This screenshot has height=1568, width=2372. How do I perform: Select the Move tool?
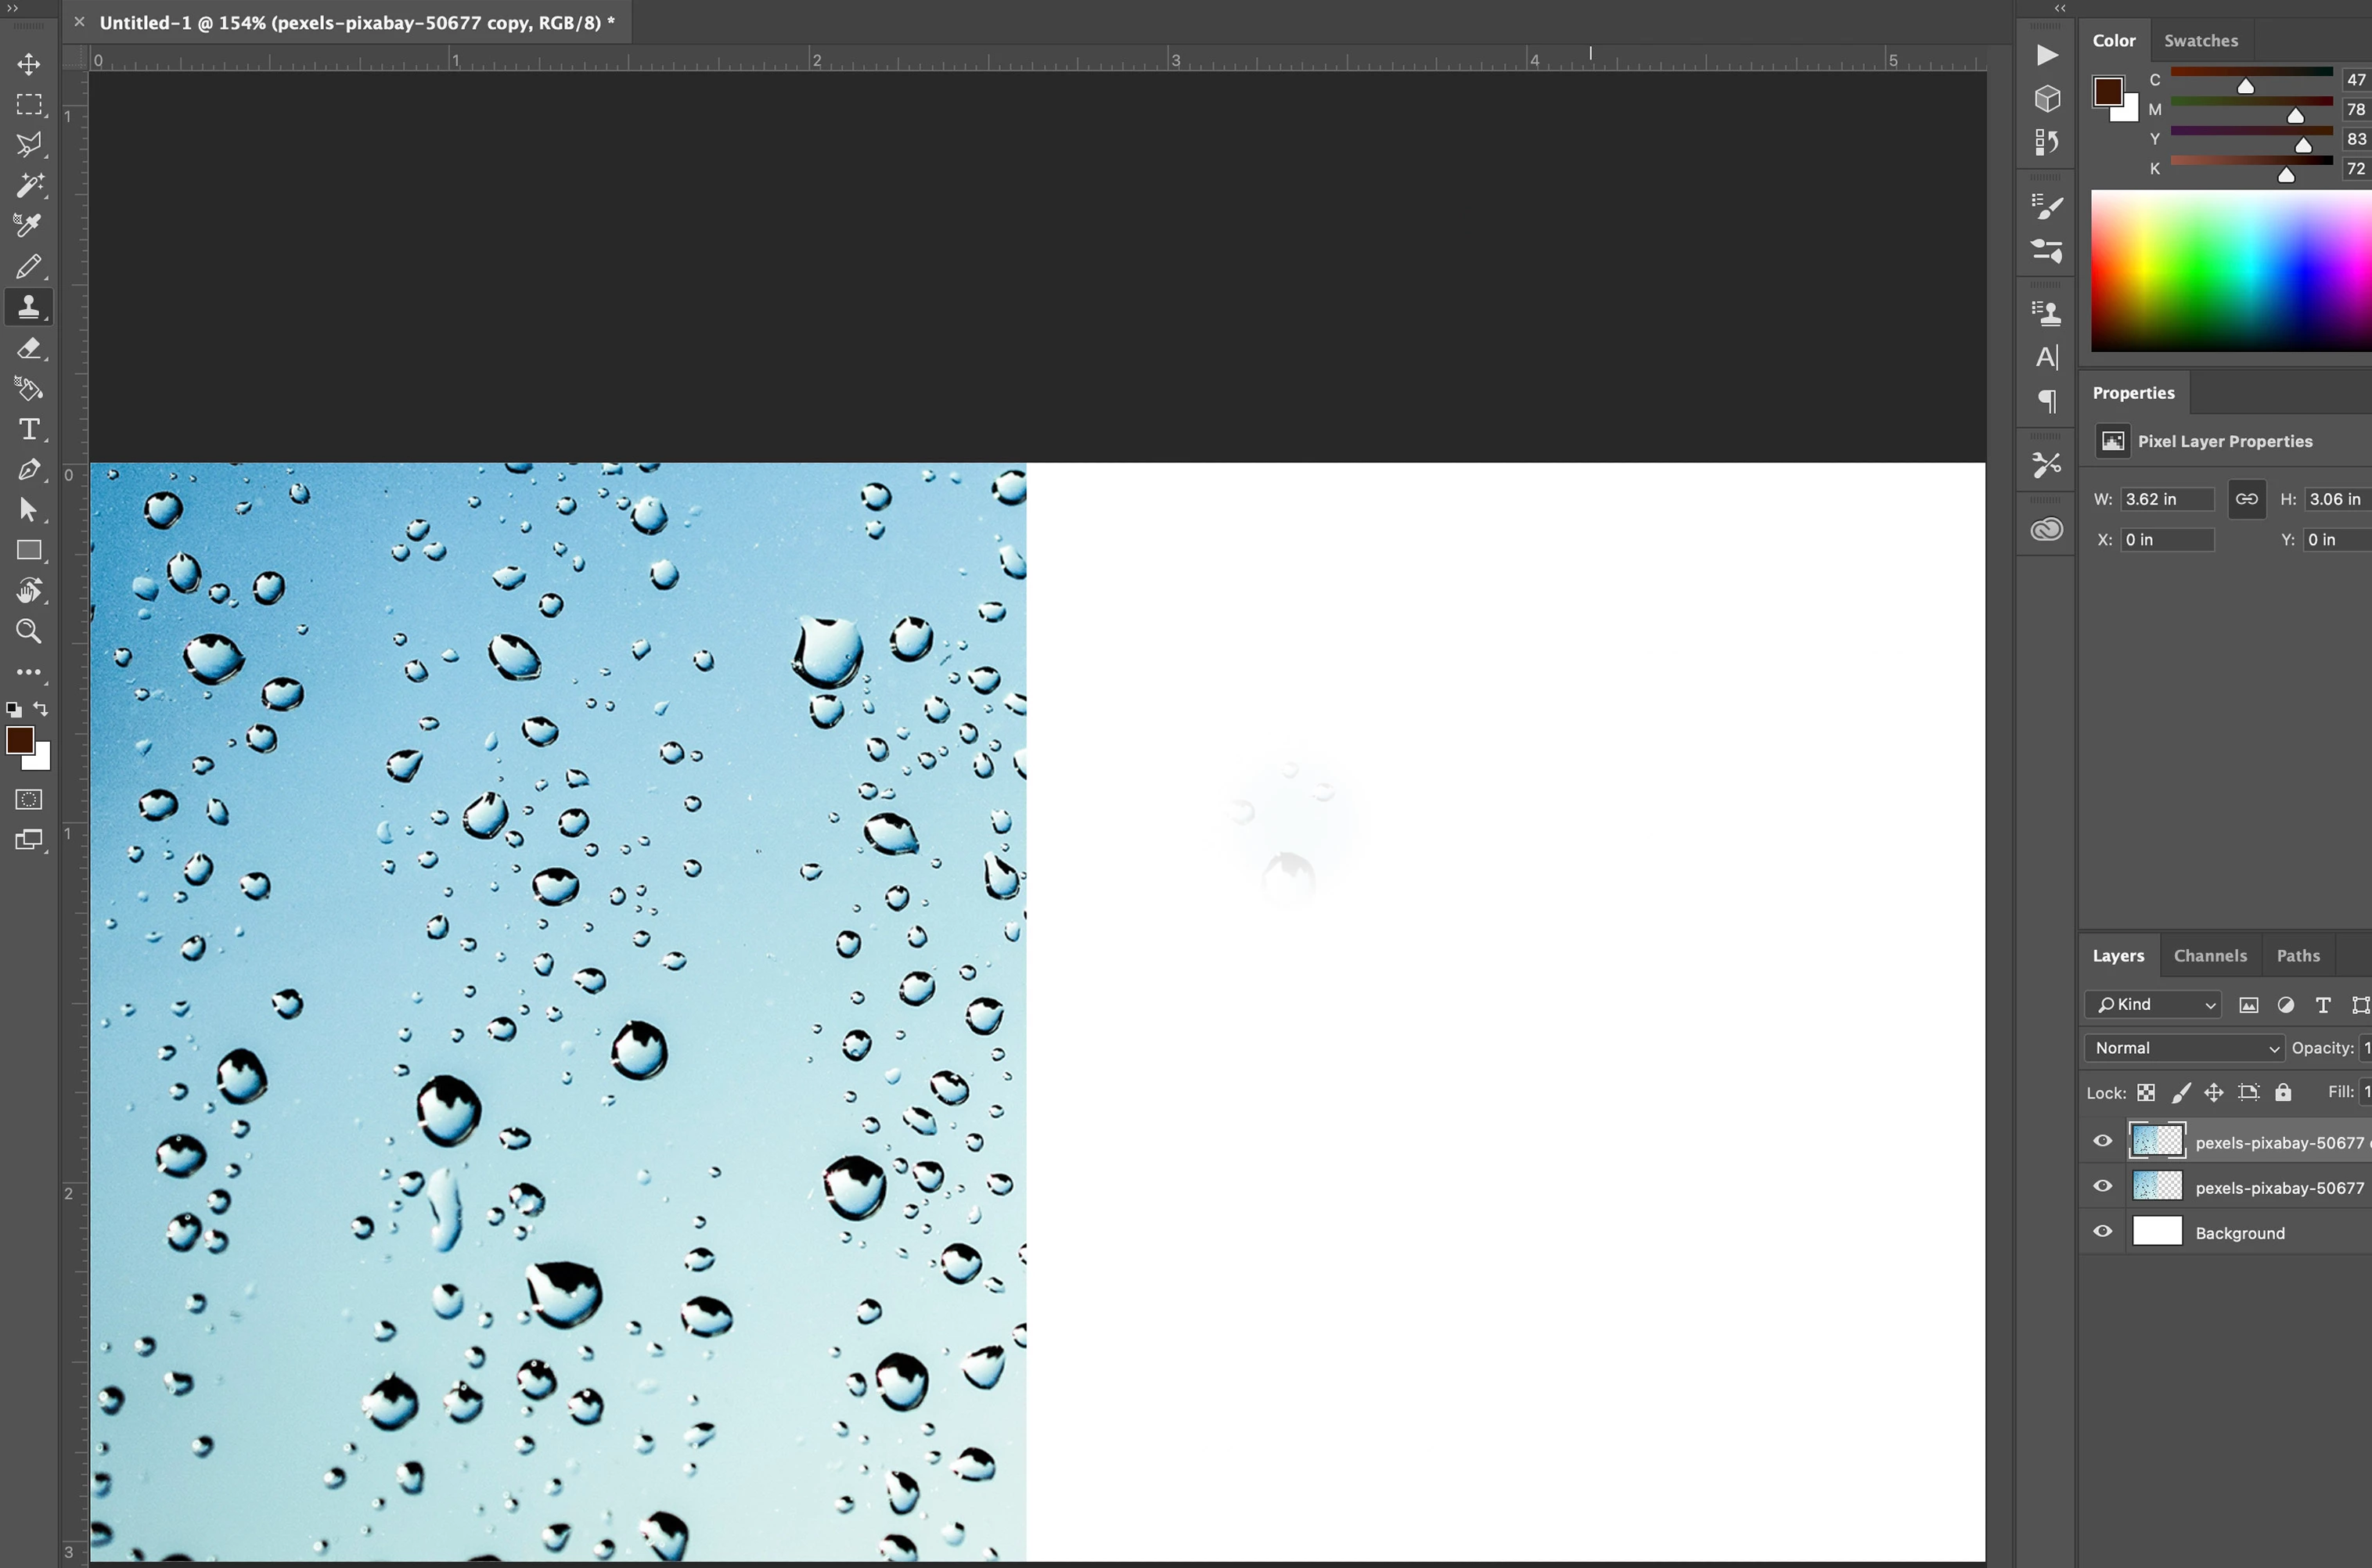click(x=28, y=64)
